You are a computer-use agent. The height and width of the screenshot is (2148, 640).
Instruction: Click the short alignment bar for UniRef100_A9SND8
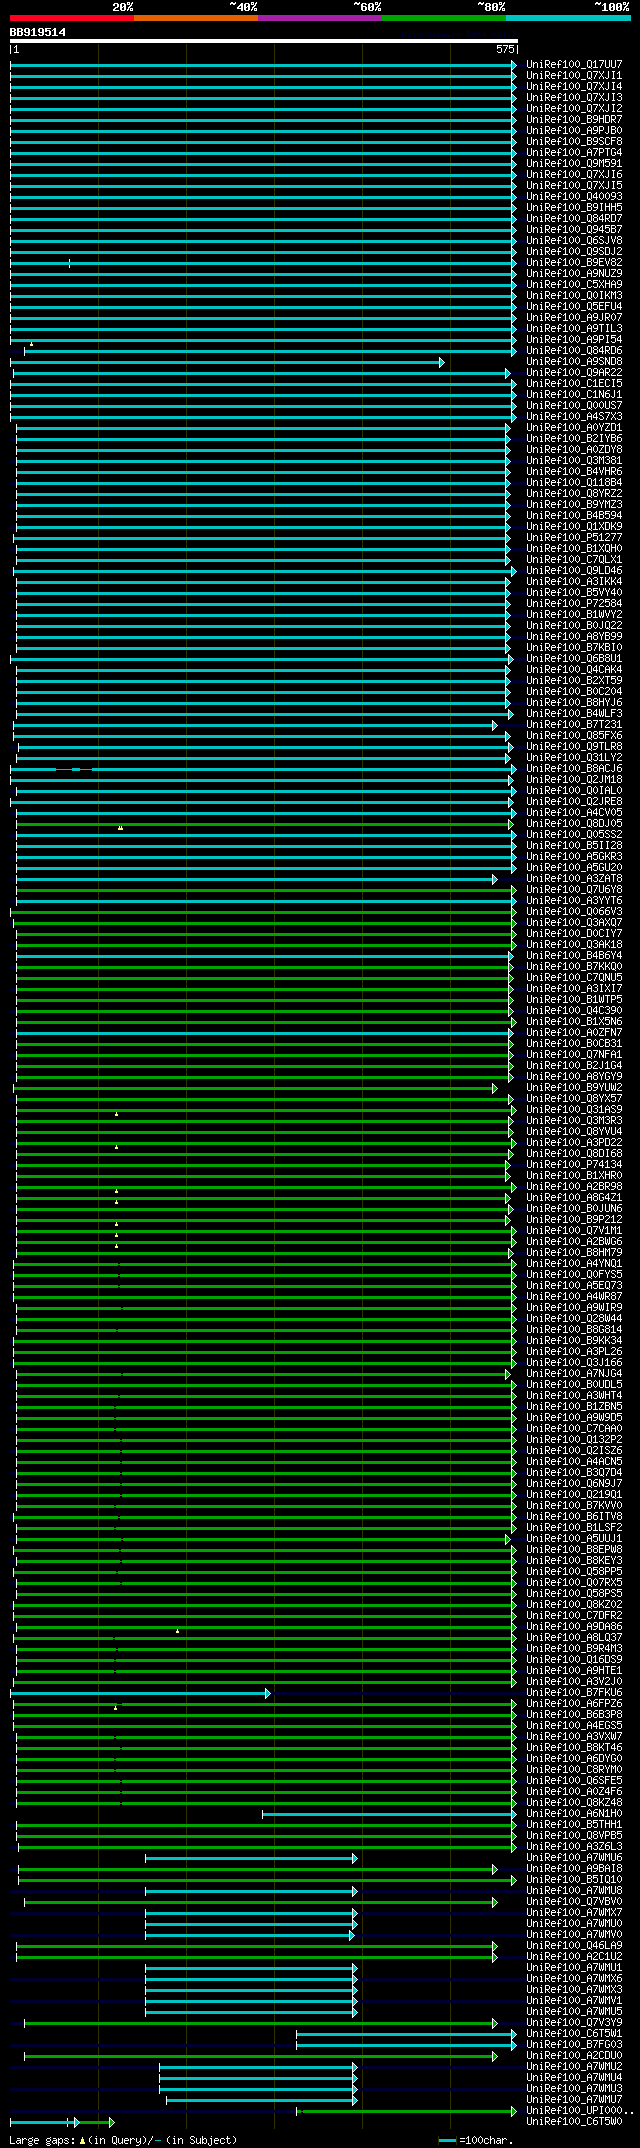pyautogui.click(x=227, y=362)
